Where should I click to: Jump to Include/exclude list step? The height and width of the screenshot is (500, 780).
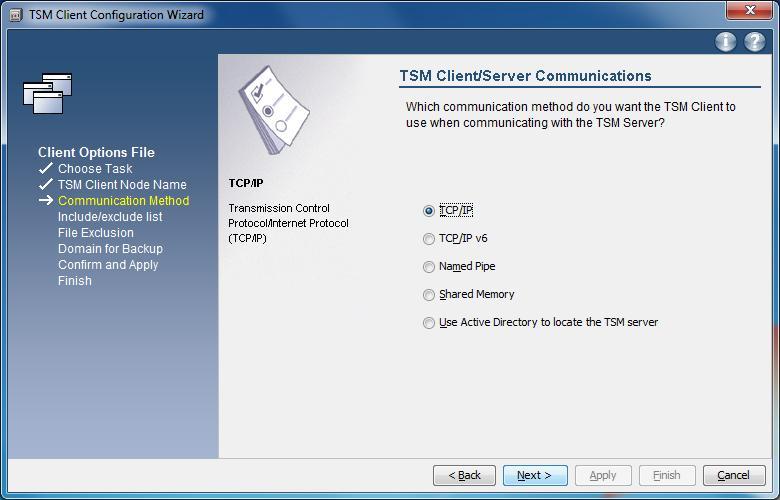pyautogui.click(x=110, y=217)
